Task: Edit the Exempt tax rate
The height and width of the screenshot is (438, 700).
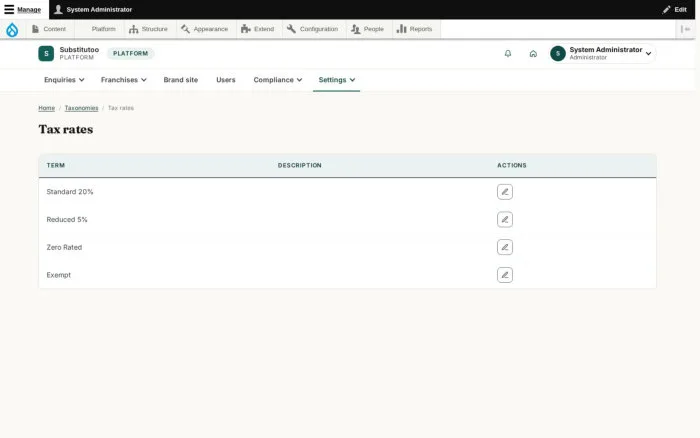Action: 505,275
